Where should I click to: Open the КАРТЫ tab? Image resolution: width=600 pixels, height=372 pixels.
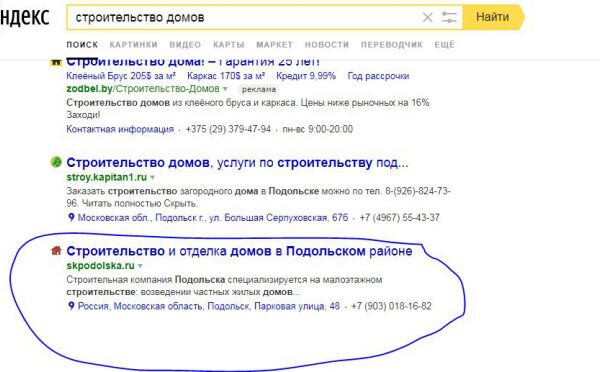[x=229, y=45]
